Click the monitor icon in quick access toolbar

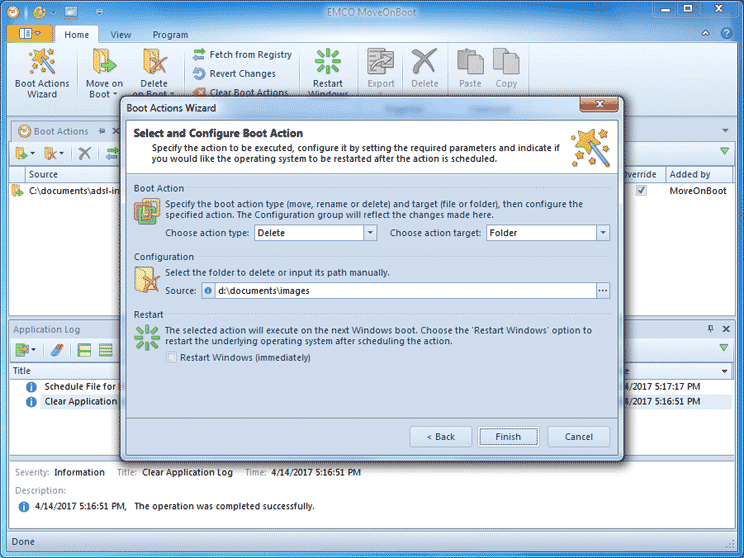click(71, 12)
